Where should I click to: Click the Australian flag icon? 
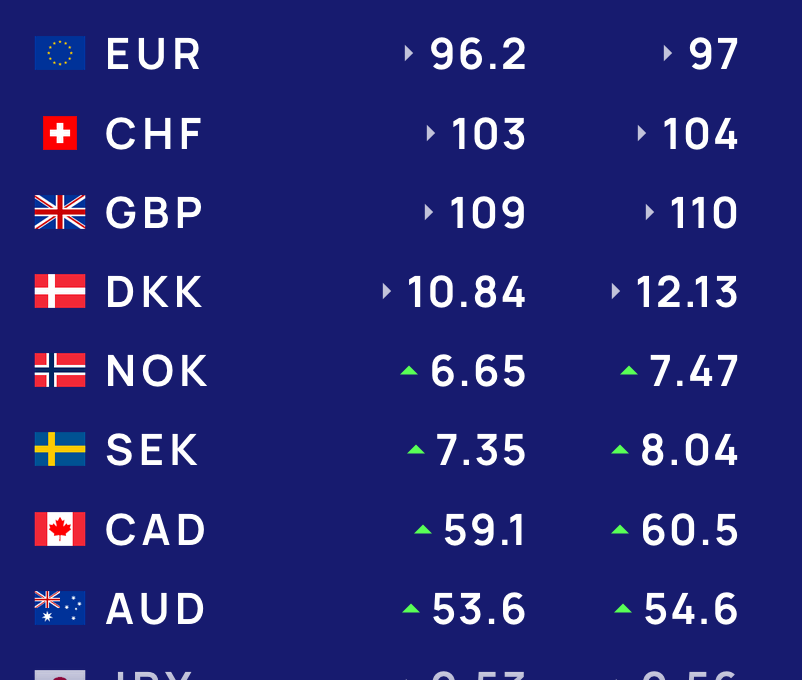tap(60, 608)
